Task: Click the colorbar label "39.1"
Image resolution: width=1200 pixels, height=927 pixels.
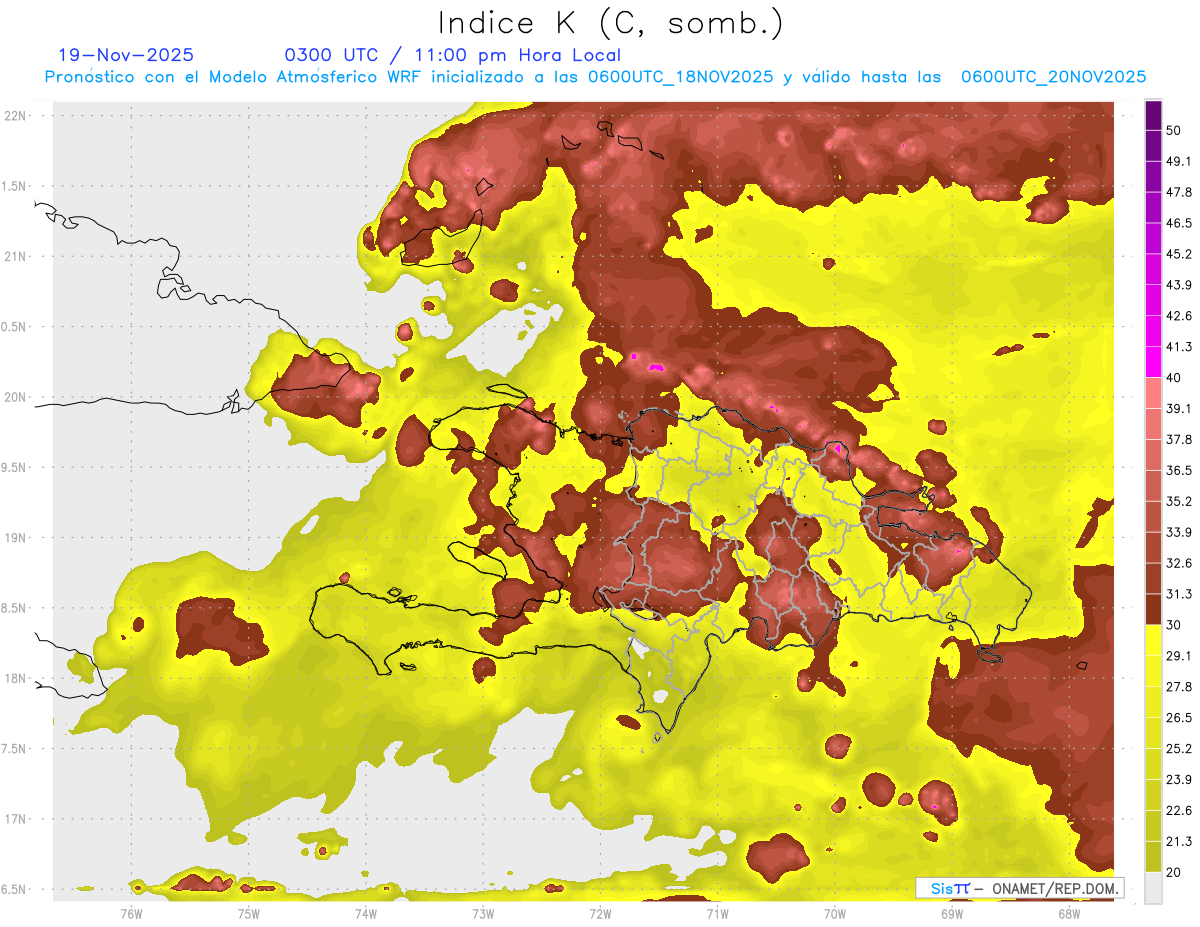Action: click(1179, 408)
